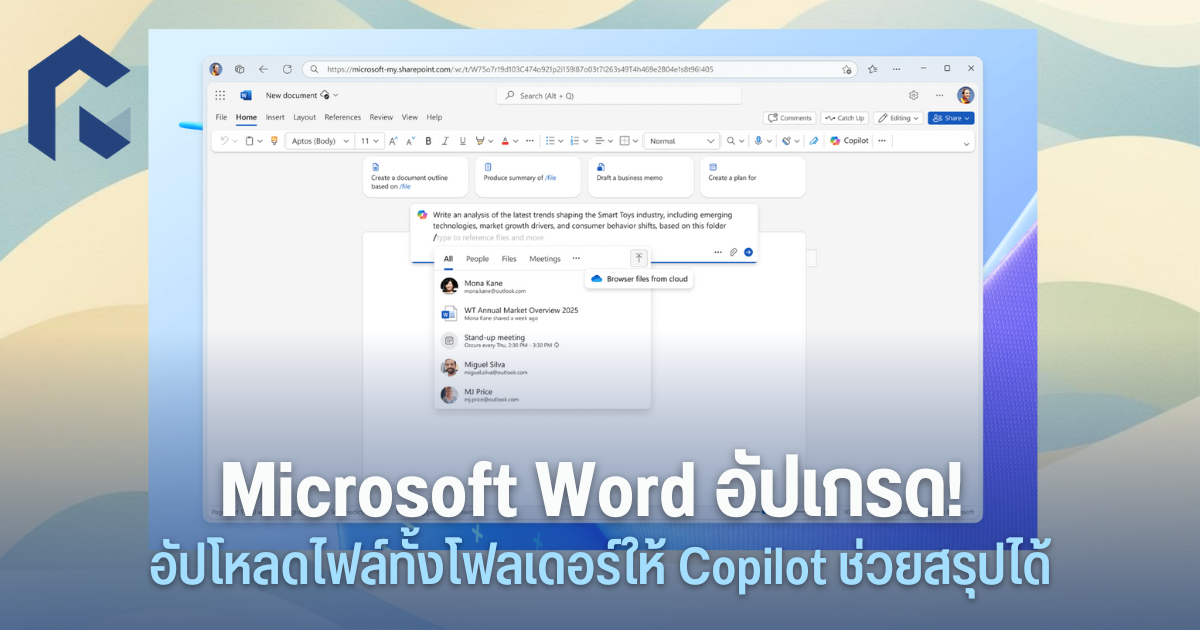Switch to the Files tab in suggestions

(x=509, y=259)
